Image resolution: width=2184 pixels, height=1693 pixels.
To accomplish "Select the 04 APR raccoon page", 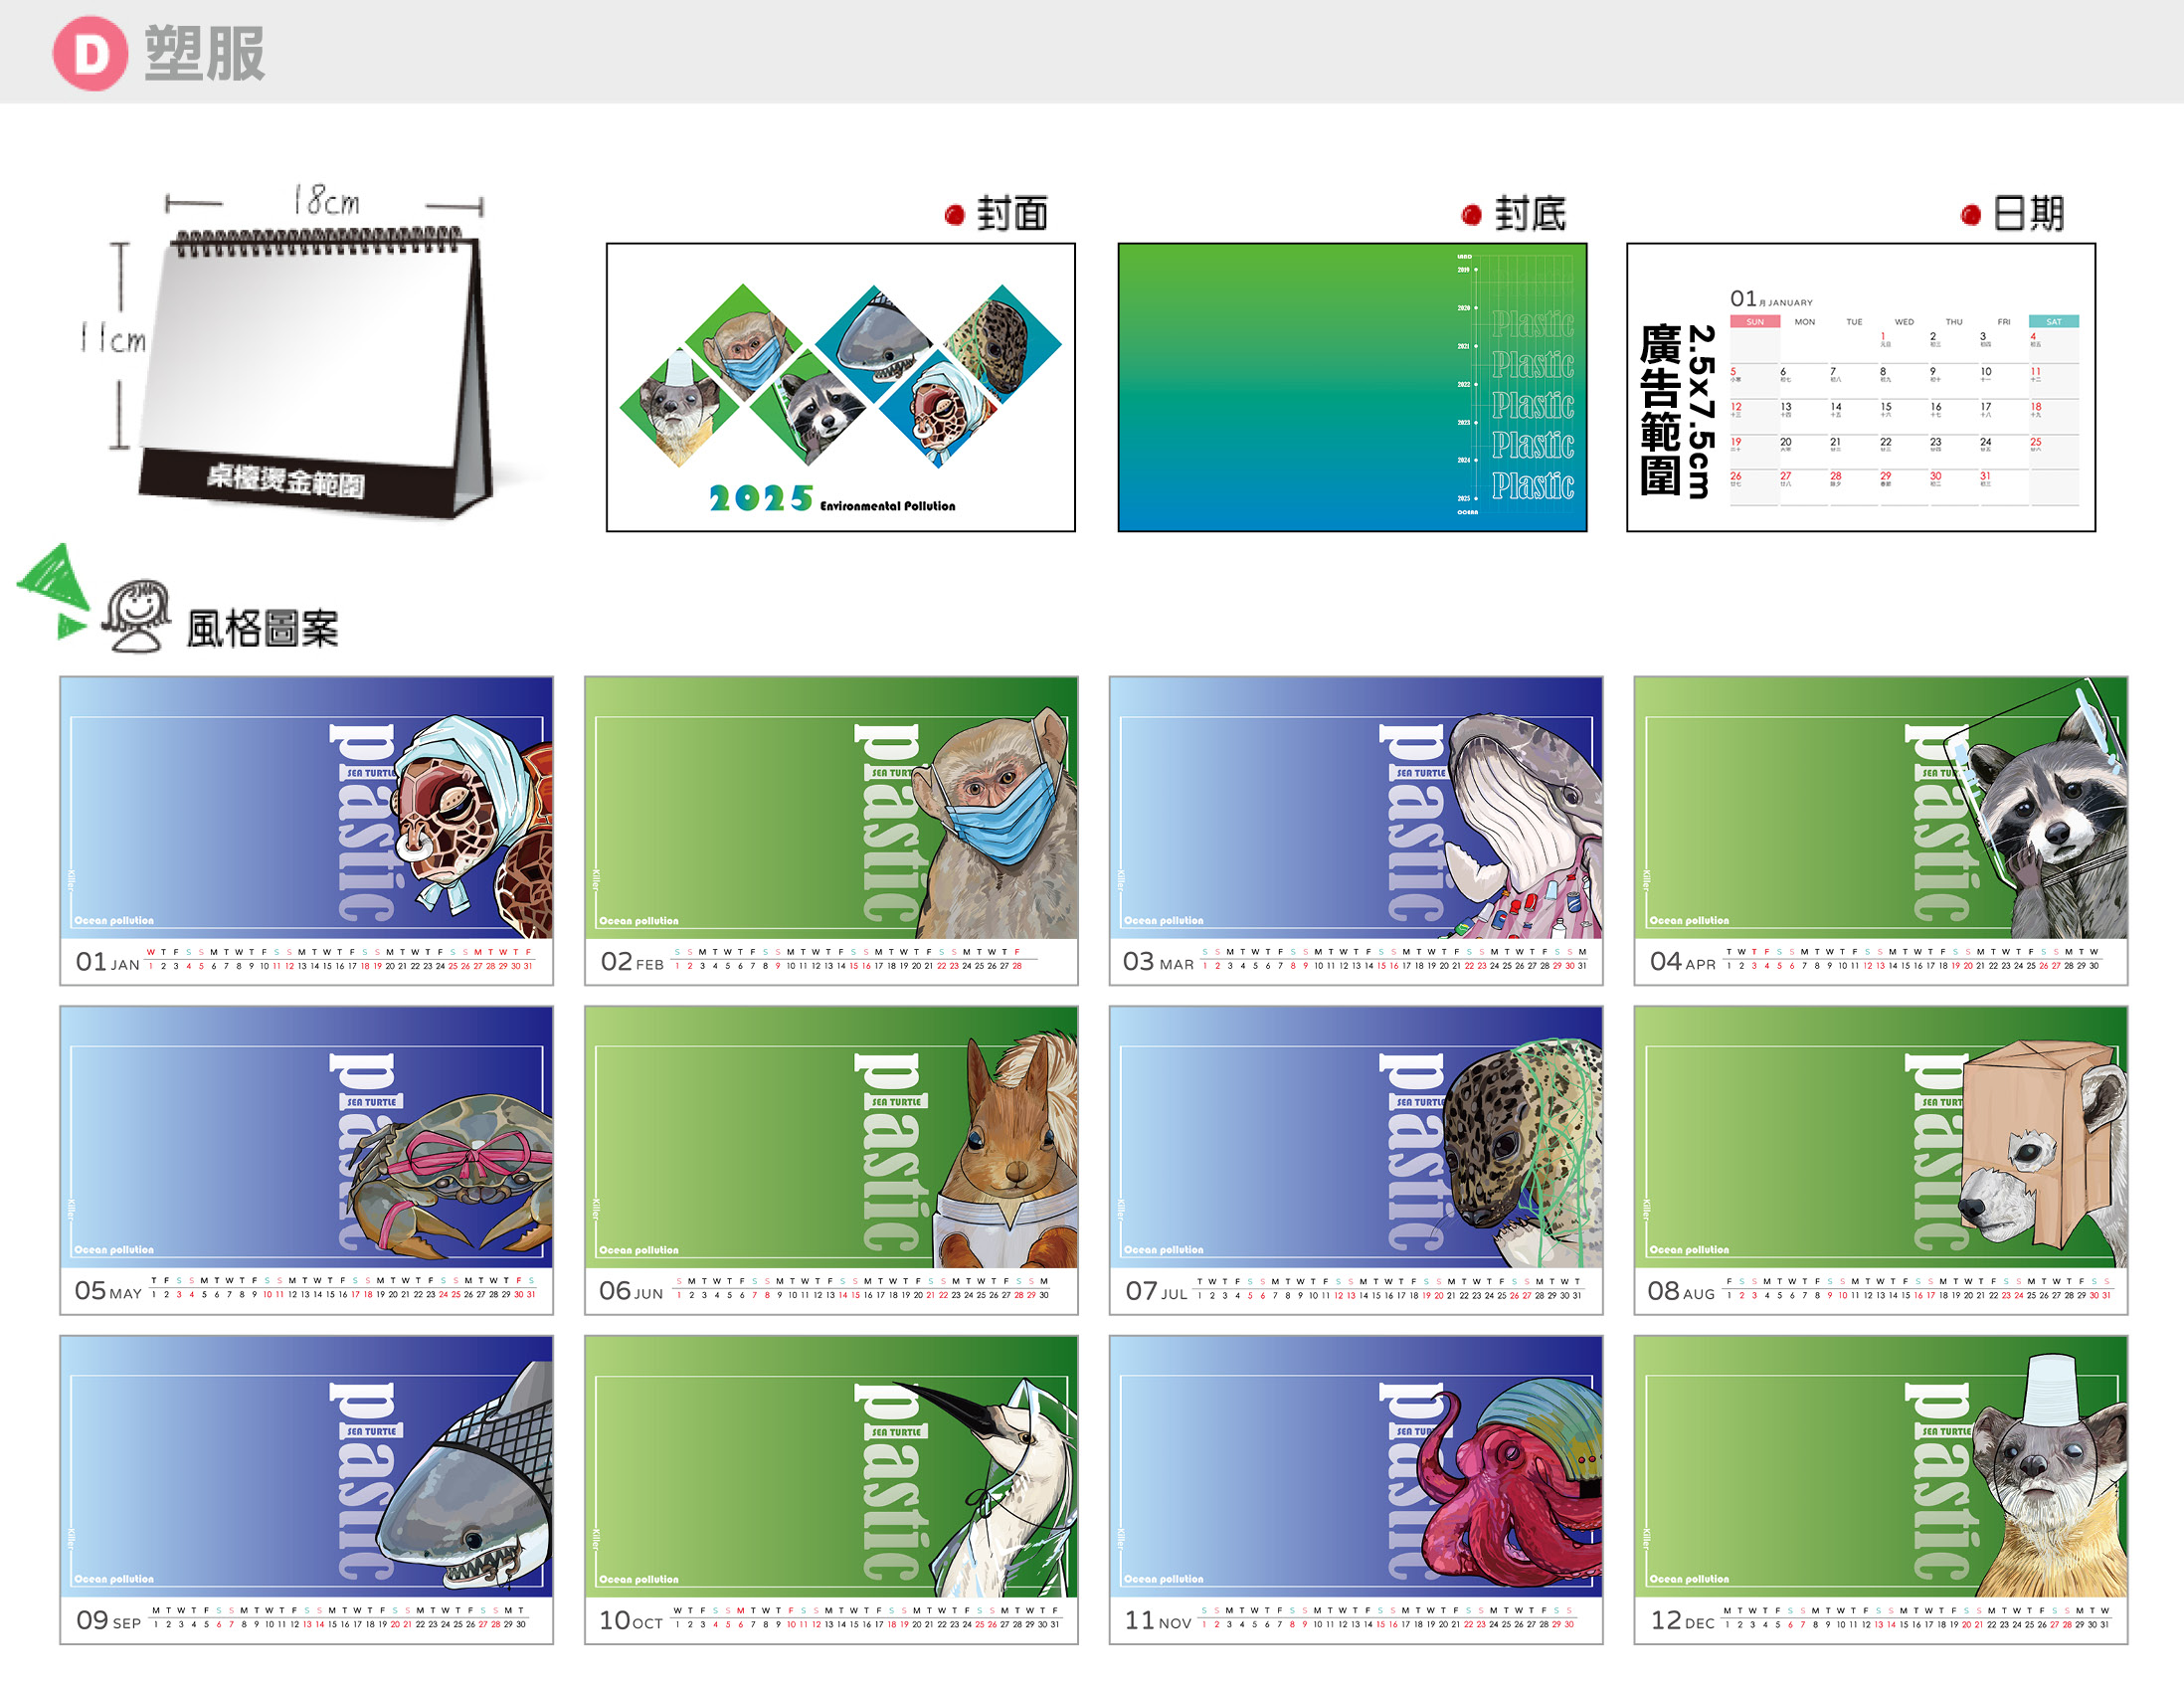I will 1880,830.
